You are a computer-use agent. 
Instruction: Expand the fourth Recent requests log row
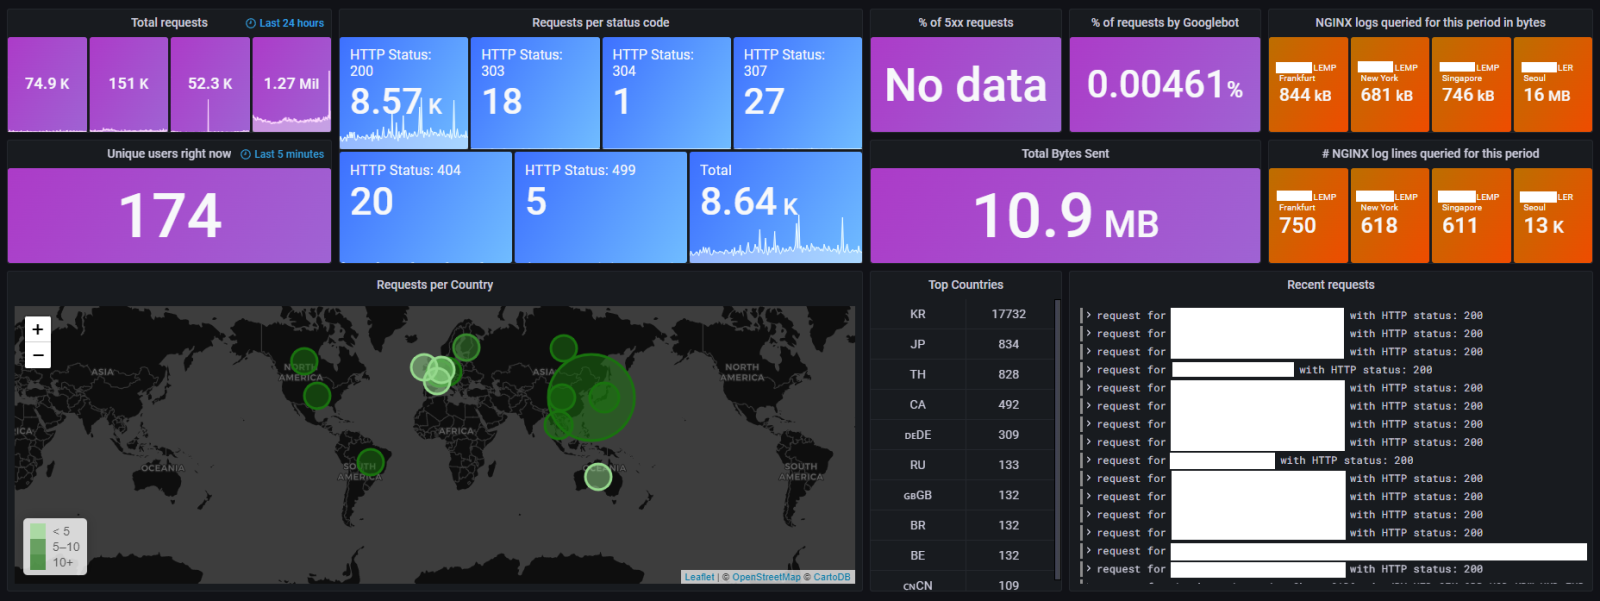(x=1089, y=370)
